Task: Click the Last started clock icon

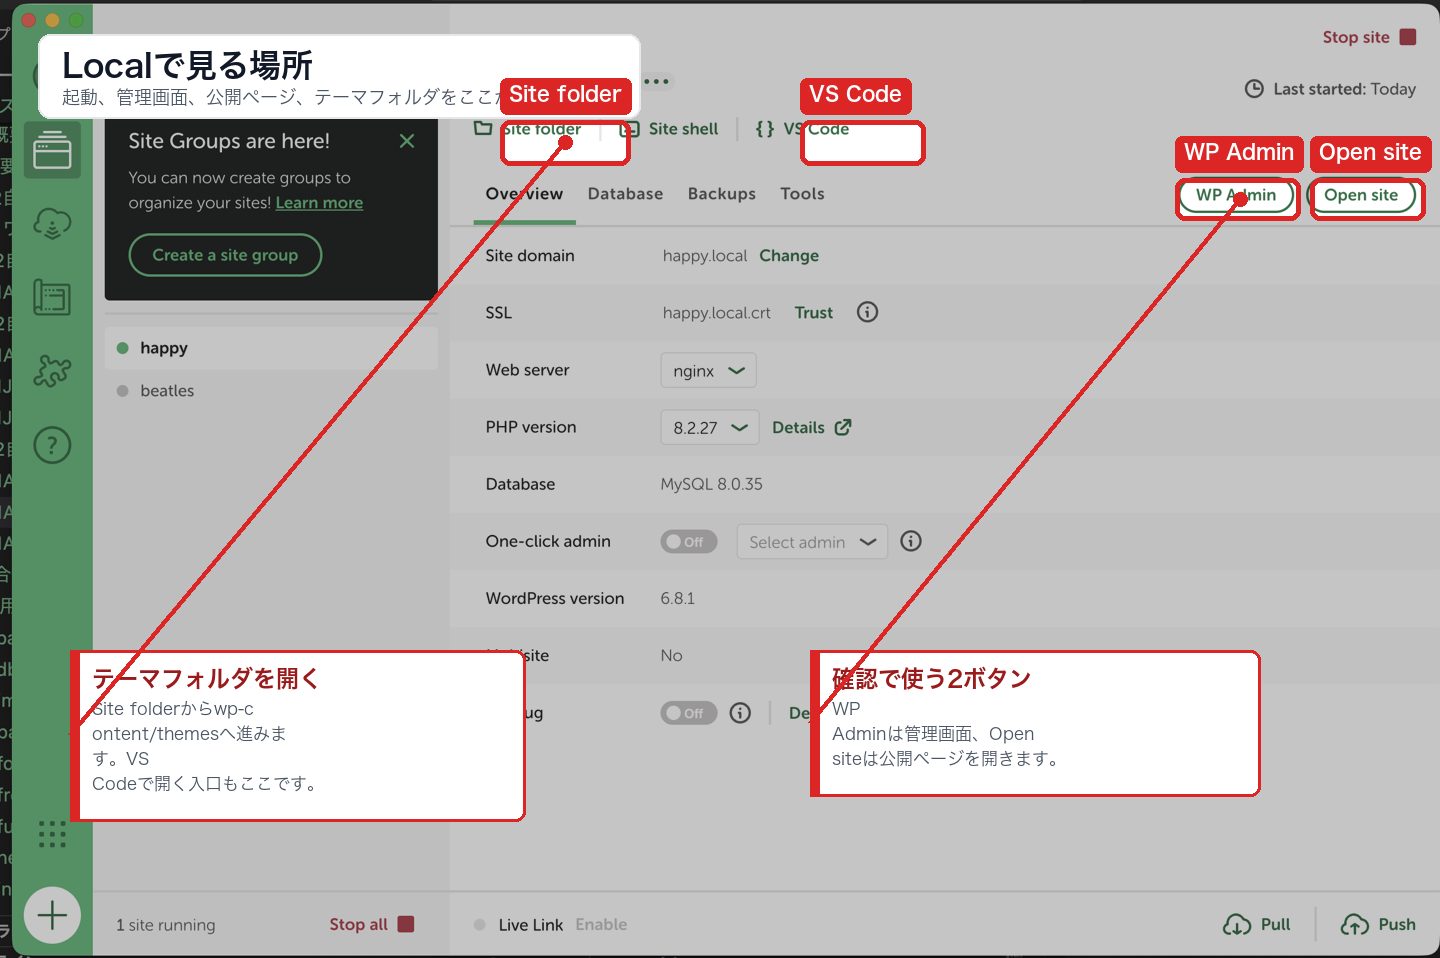Action: pyautogui.click(x=1254, y=89)
